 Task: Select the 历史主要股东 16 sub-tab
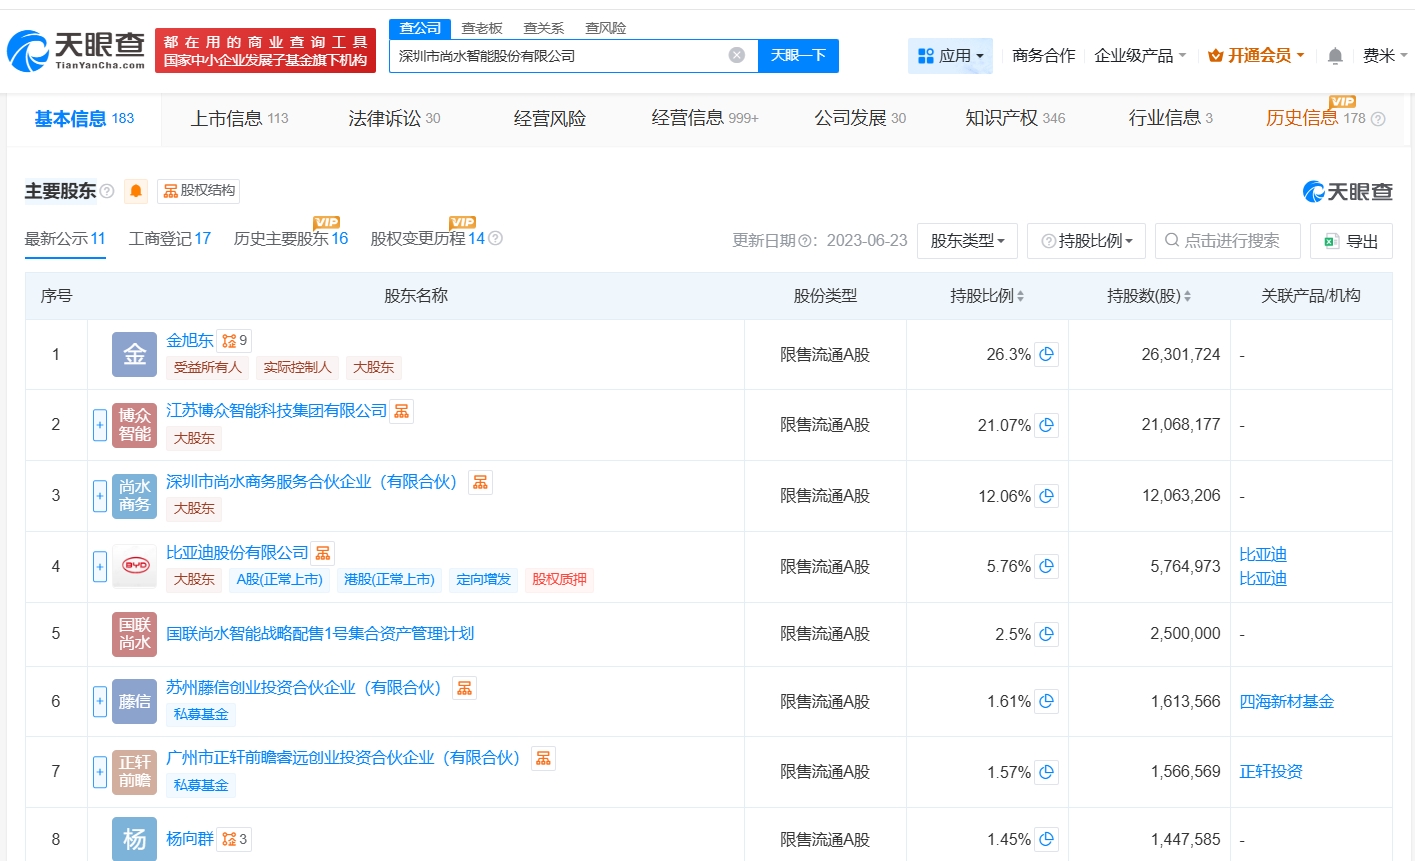click(291, 239)
